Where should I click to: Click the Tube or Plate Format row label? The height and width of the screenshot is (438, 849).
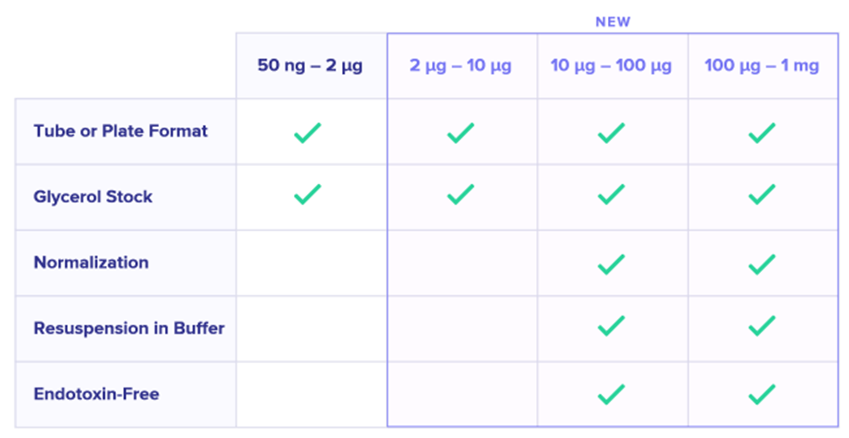pos(121,131)
